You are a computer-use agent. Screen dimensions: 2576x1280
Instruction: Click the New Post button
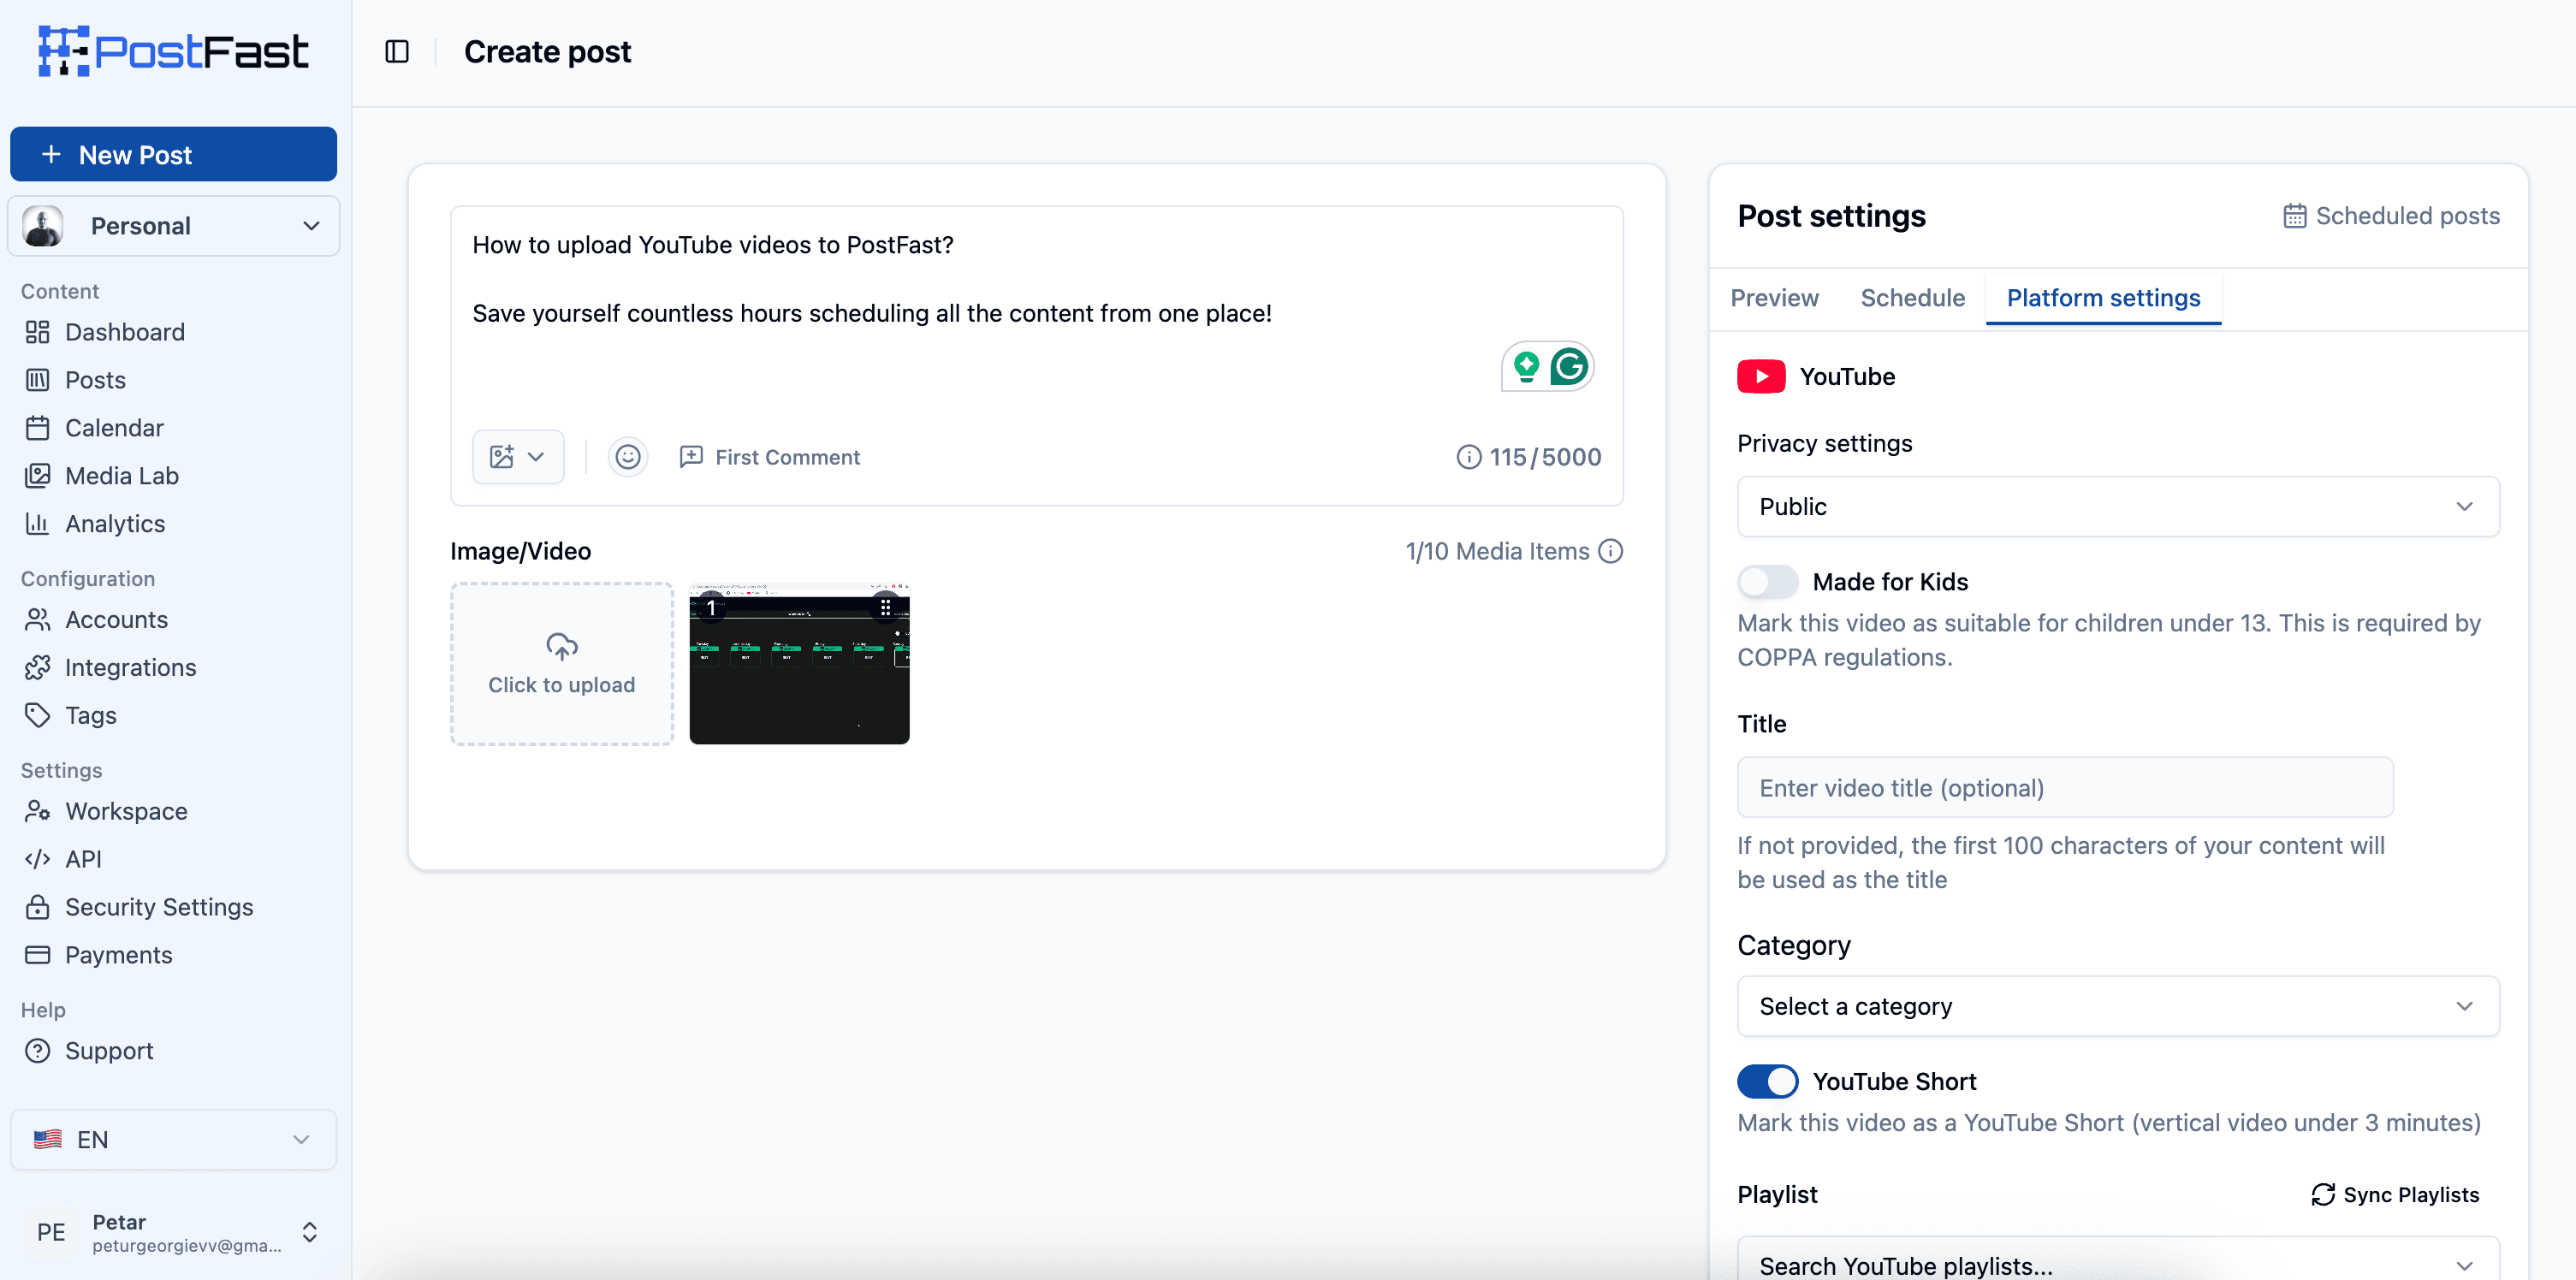173,154
